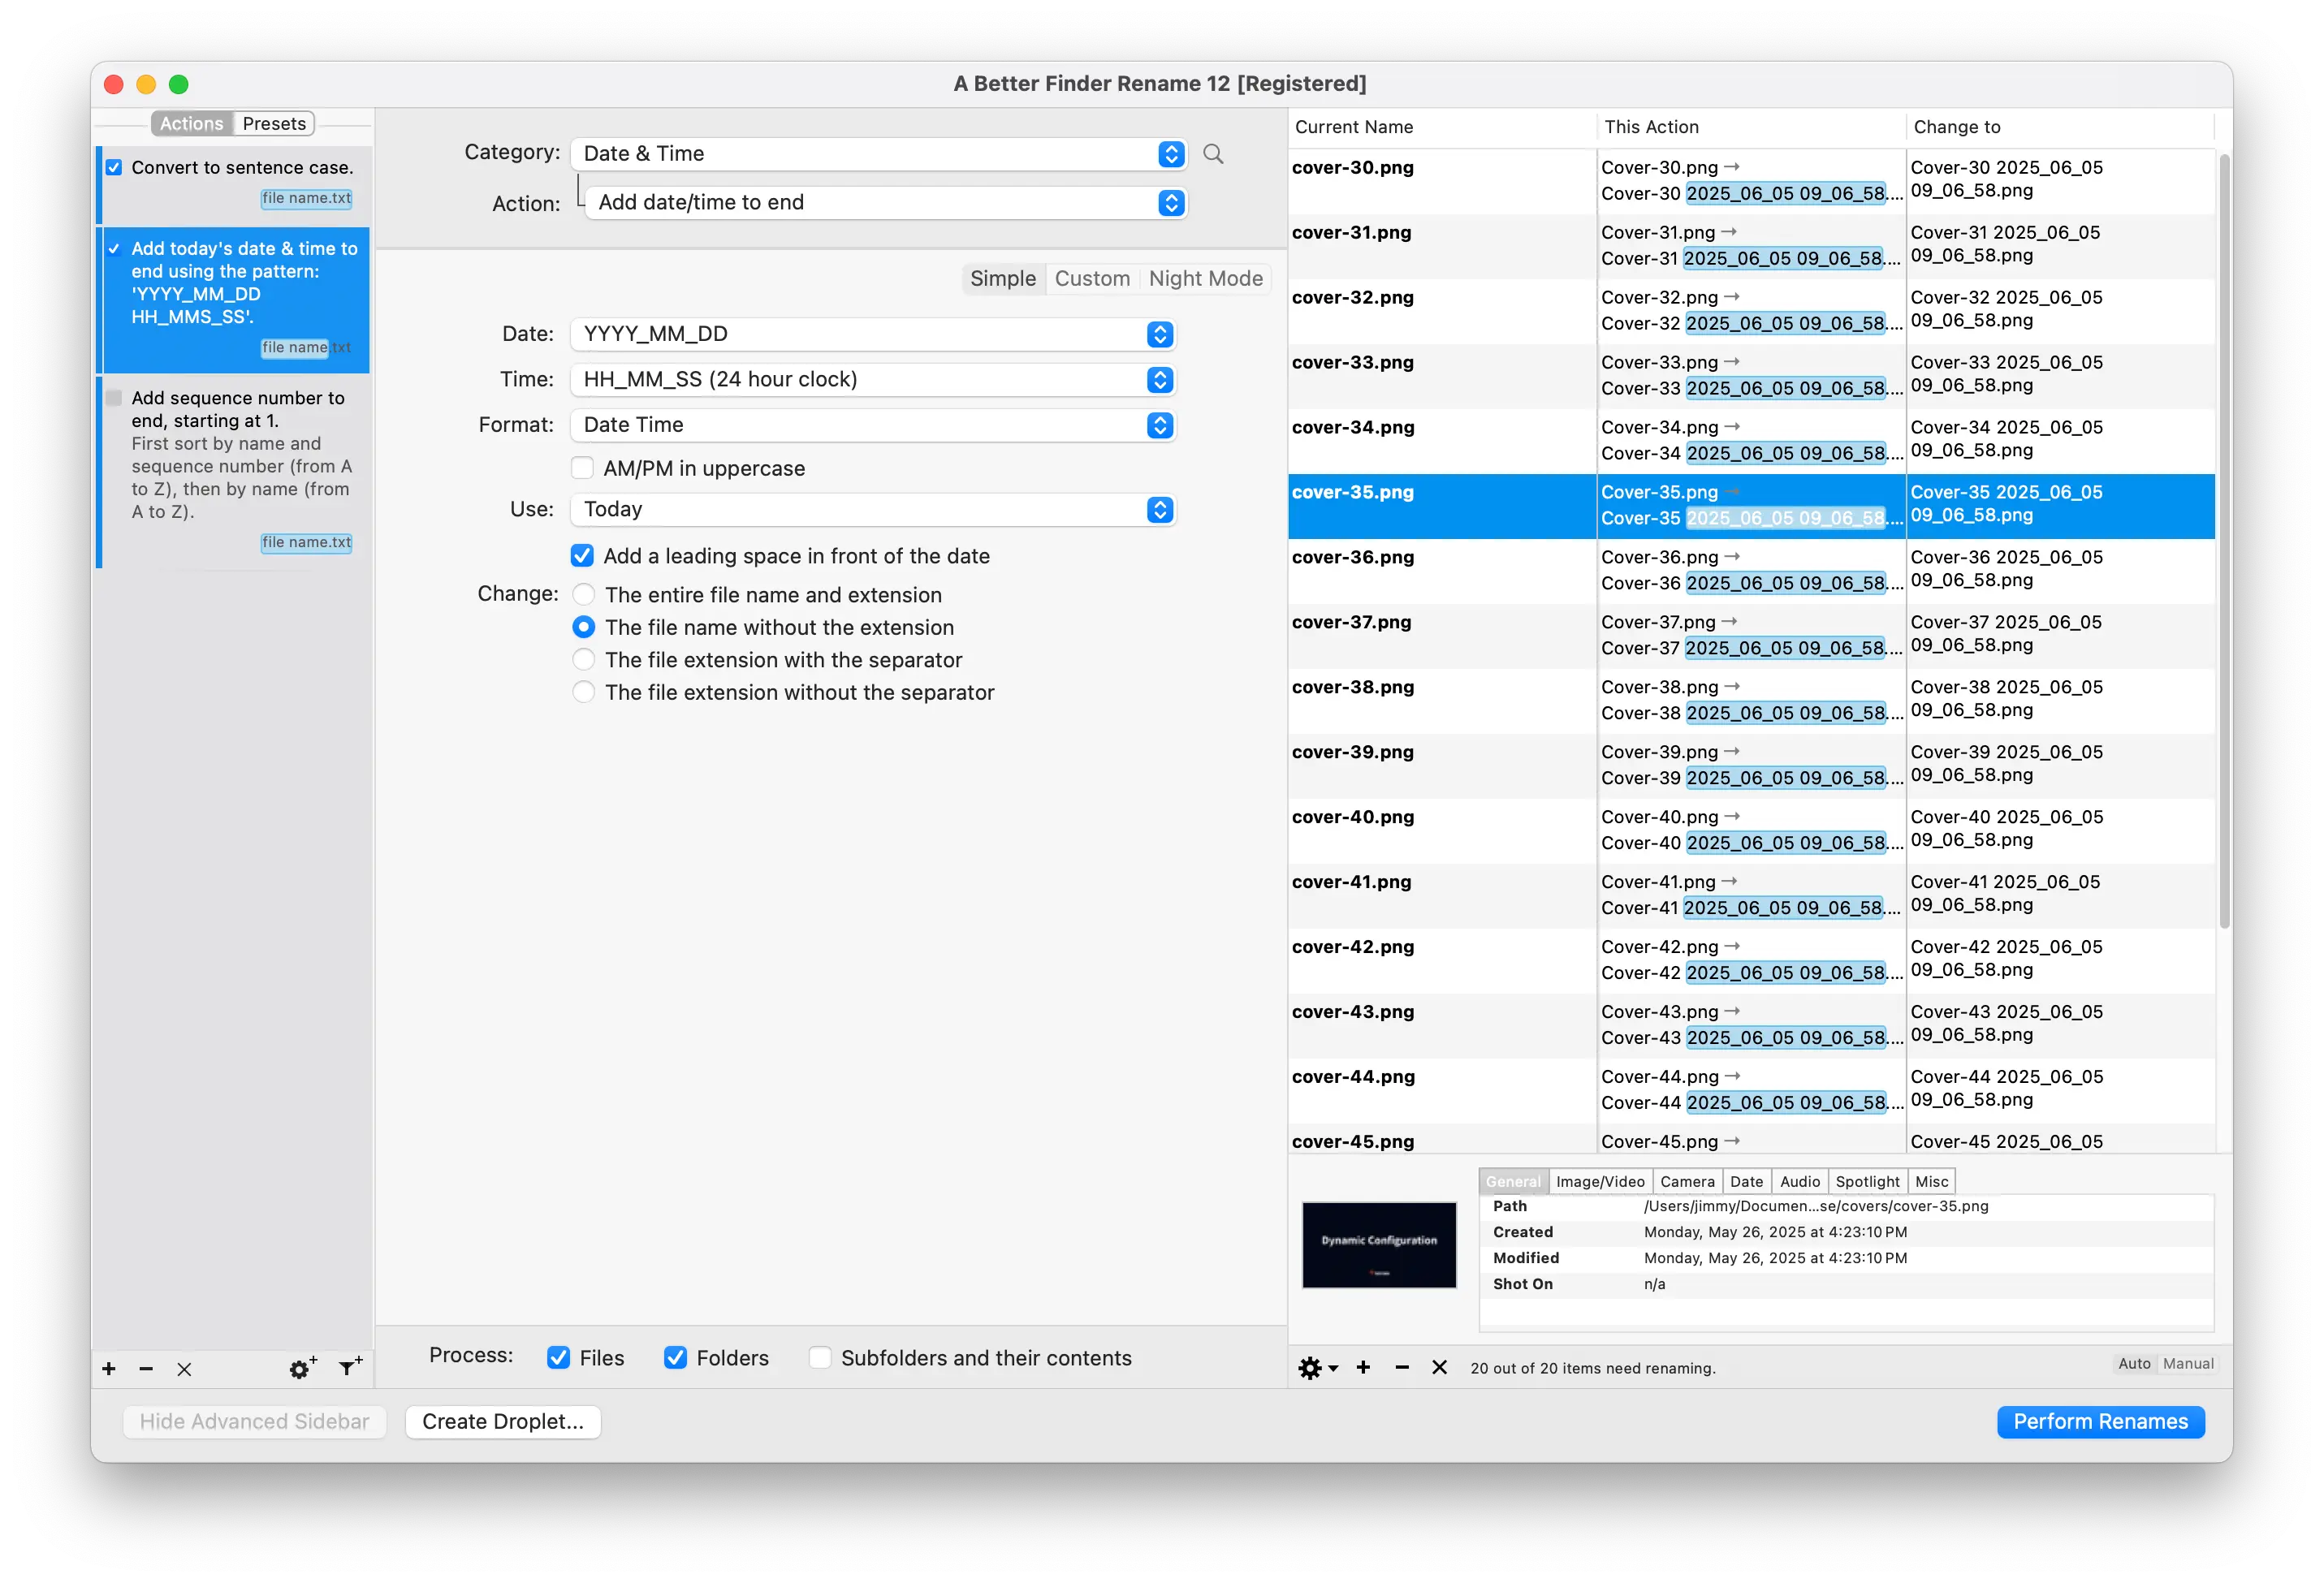
Task: Toggle the Add today's date action checkbox
Action: coord(114,249)
